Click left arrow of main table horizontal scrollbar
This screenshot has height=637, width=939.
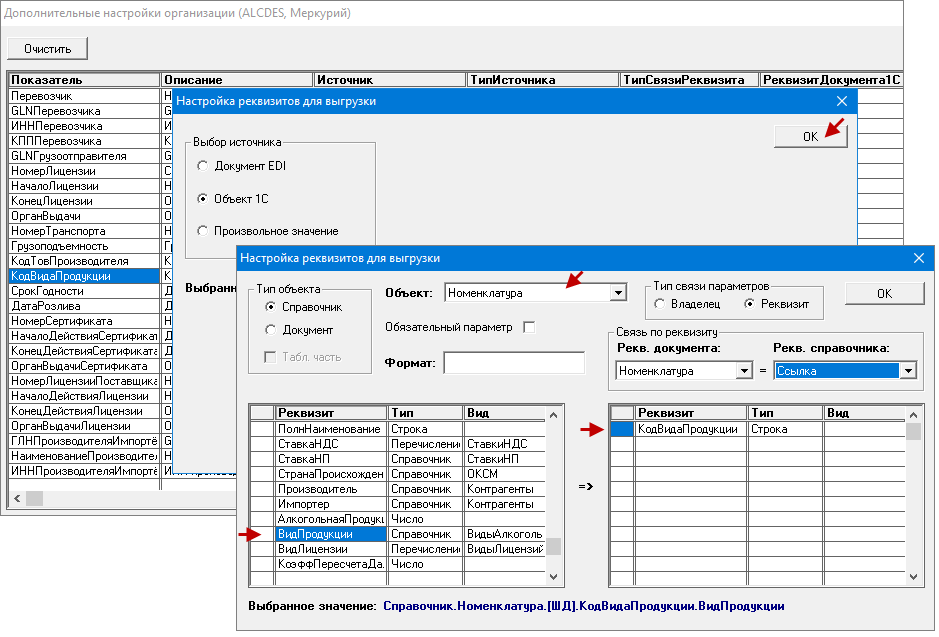[x=17, y=498]
